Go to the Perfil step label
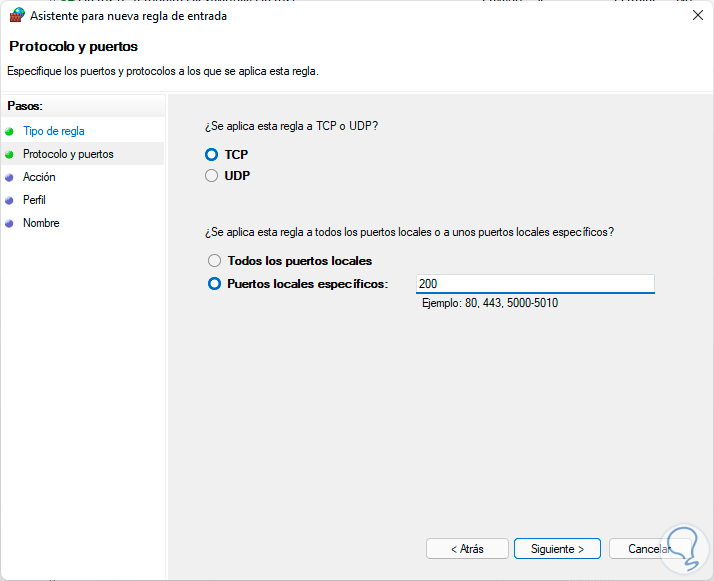This screenshot has height=581, width=714. click(x=35, y=200)
